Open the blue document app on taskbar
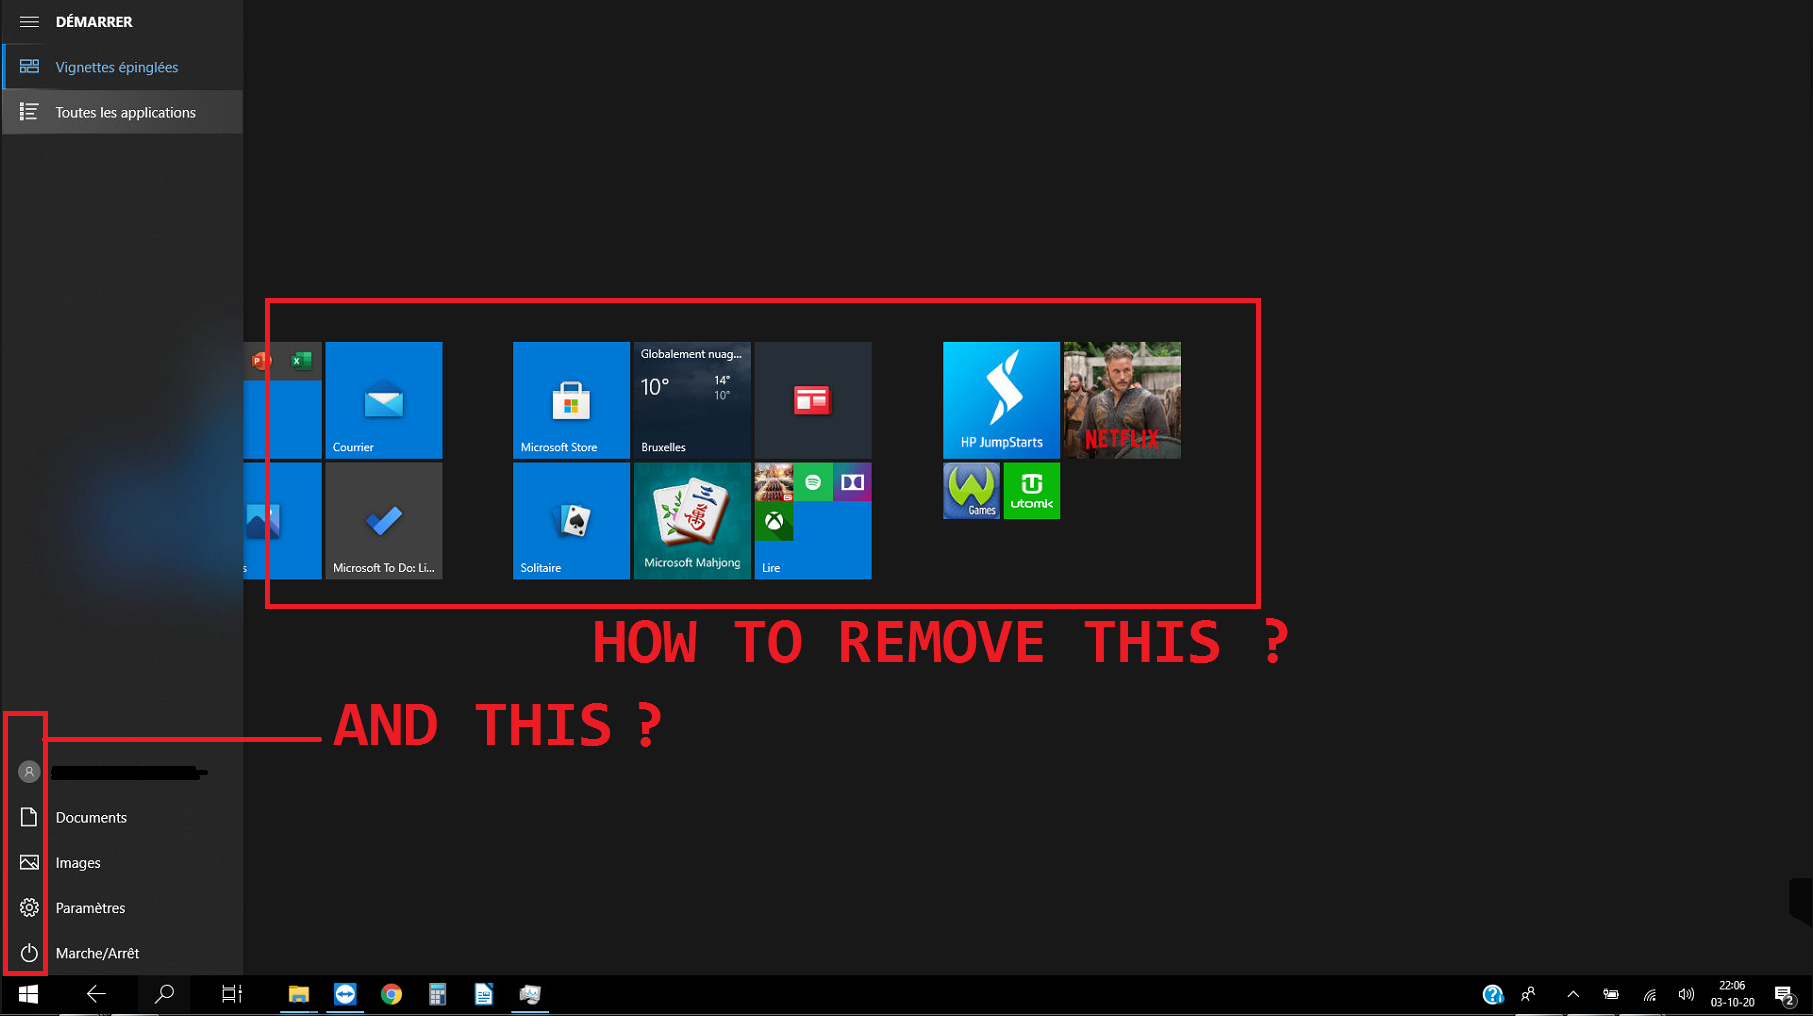This screenshot has height=1016, width=1813. 484,994
